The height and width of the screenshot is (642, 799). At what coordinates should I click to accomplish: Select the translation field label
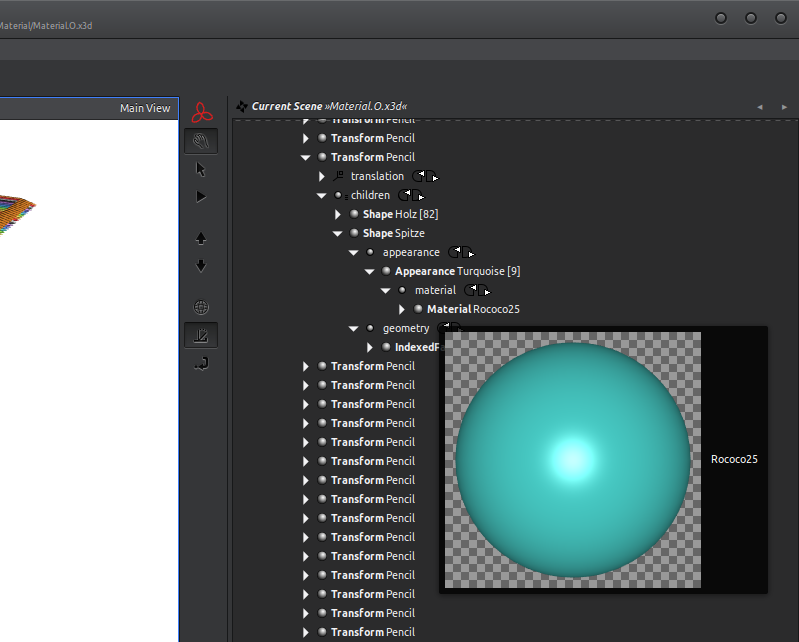pyautogui.click(x=377, y=176)
